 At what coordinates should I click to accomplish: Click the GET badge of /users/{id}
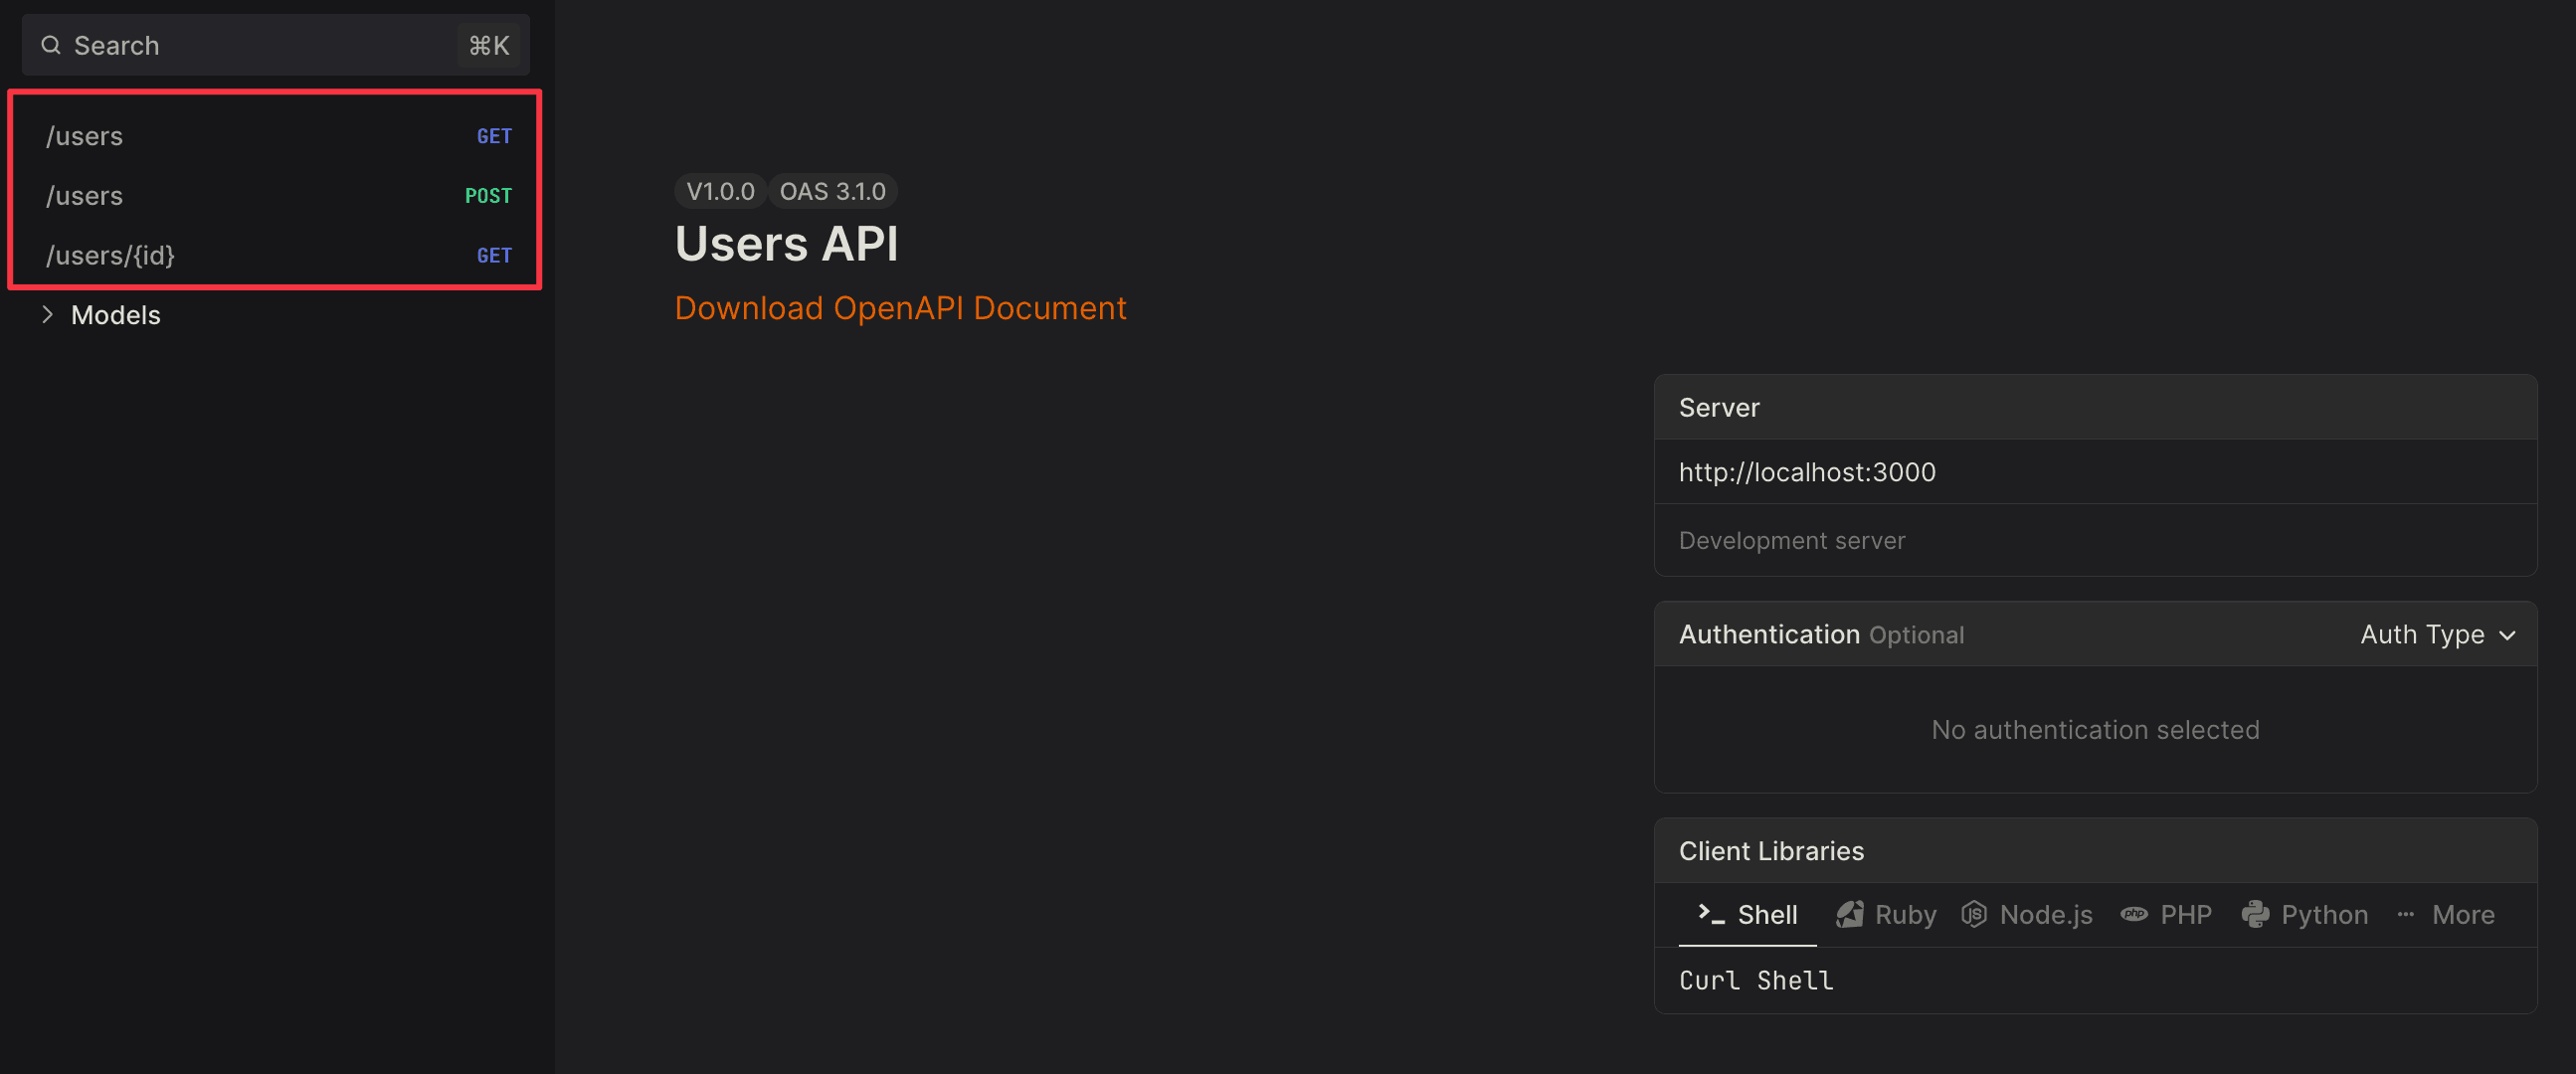494,256
